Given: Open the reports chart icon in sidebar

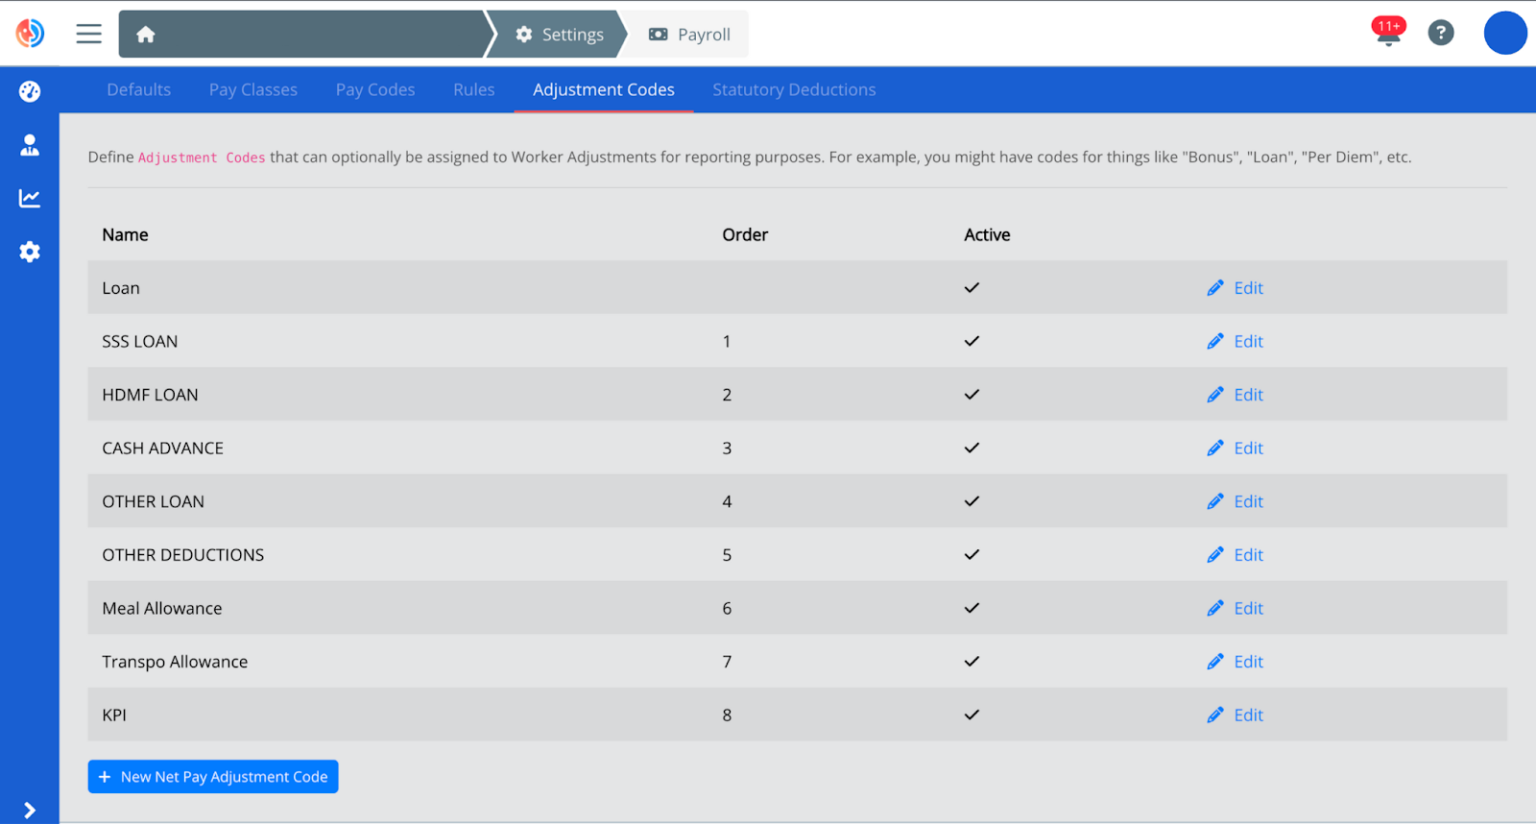Looking at the screenshot, I should [x=30, y=198].
